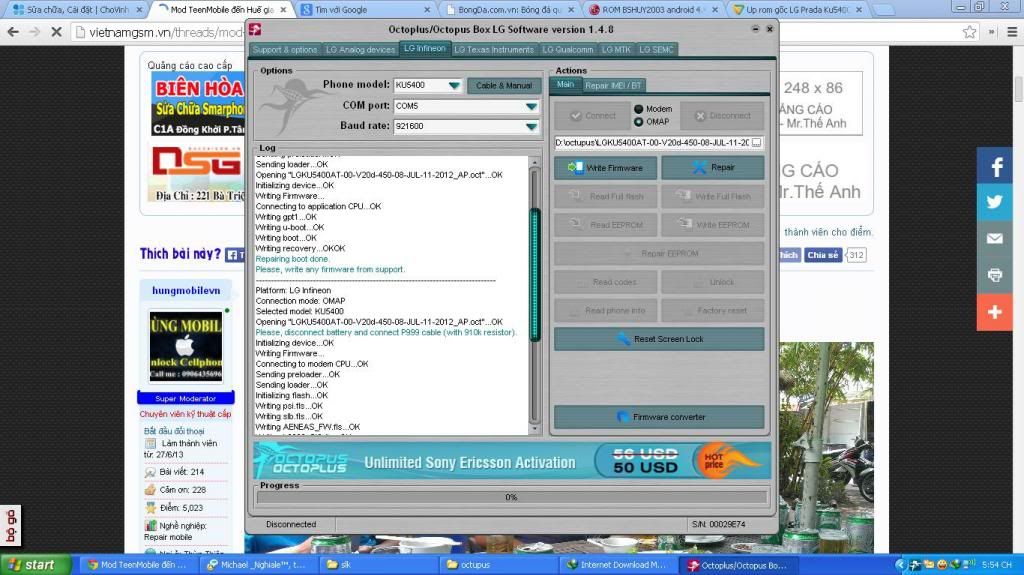Click the Octoplus title bar icon

click(x=255, y=29)
